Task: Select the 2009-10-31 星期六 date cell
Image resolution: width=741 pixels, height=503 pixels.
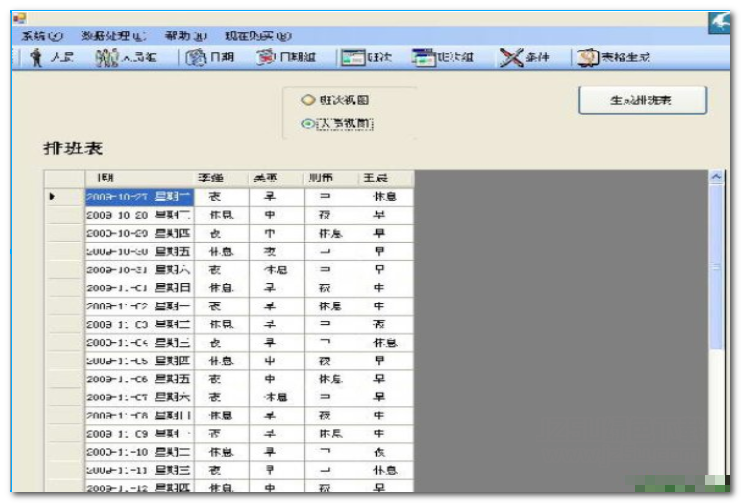Action: (139, 270)
